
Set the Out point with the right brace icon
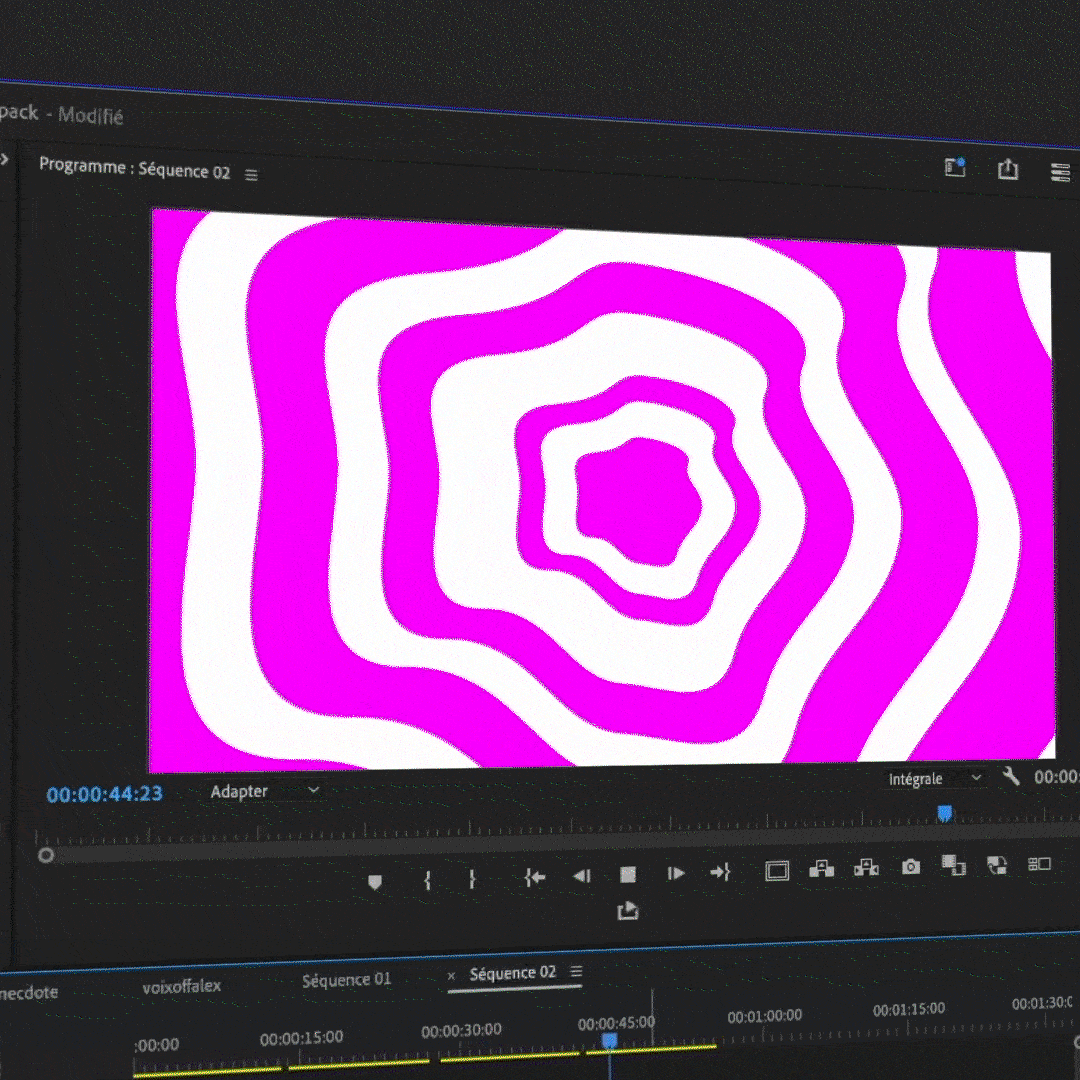(x=472, y=879)
